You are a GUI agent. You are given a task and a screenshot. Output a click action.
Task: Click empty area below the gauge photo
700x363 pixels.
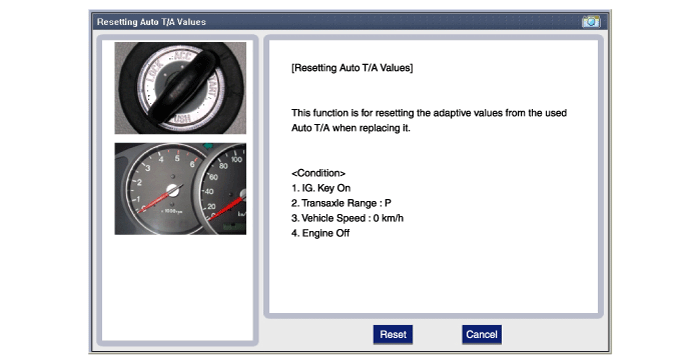point(179,288)
